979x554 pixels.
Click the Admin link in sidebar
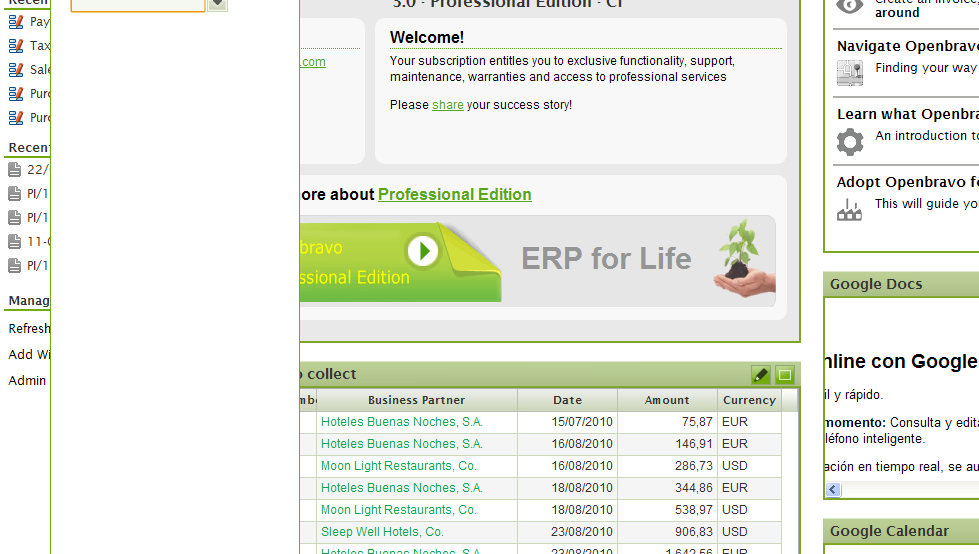(27, 381)
